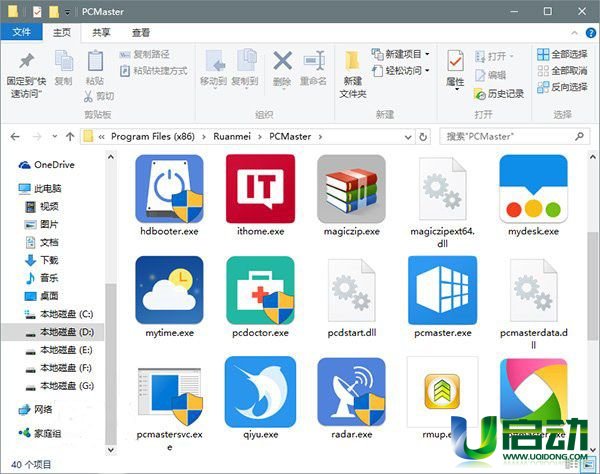Open 本地磁盘 (C:) drive
Viewport: 600px width, 474px height.
pos(59,314)
